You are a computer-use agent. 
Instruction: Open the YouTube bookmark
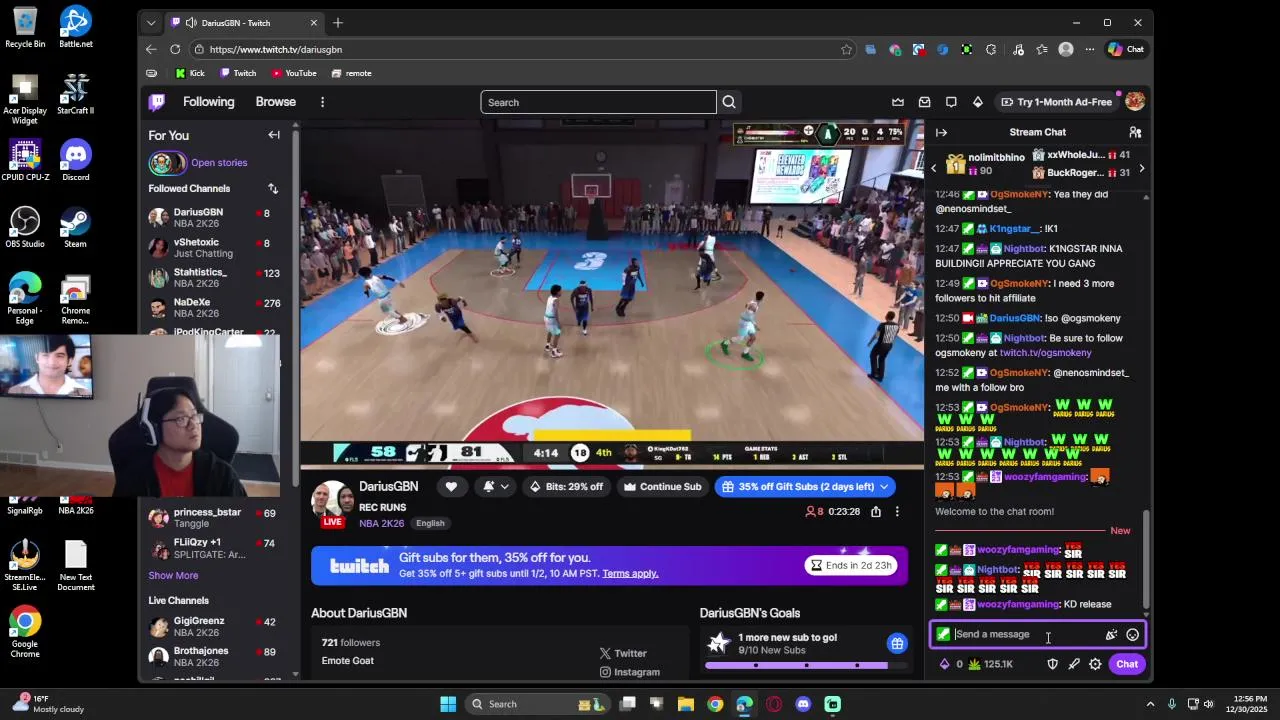point(293,73)
